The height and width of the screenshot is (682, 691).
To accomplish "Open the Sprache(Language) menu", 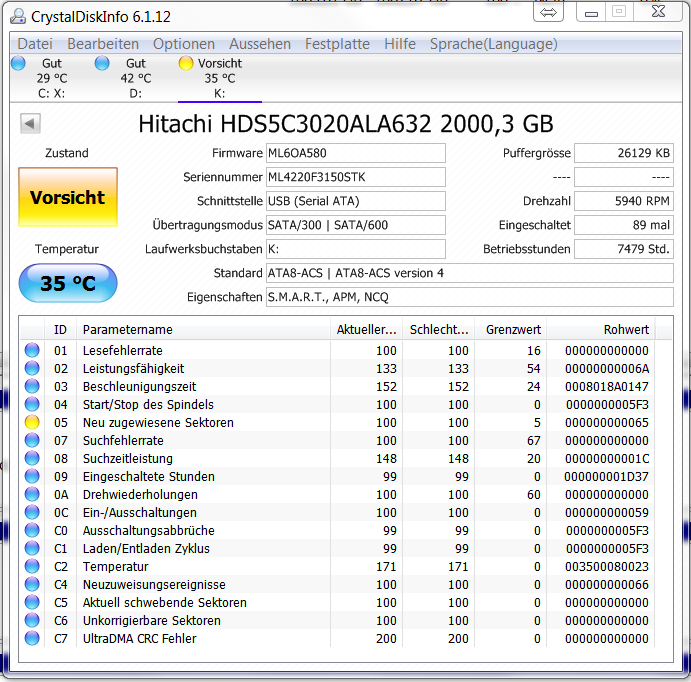I will tap(494, 44).
